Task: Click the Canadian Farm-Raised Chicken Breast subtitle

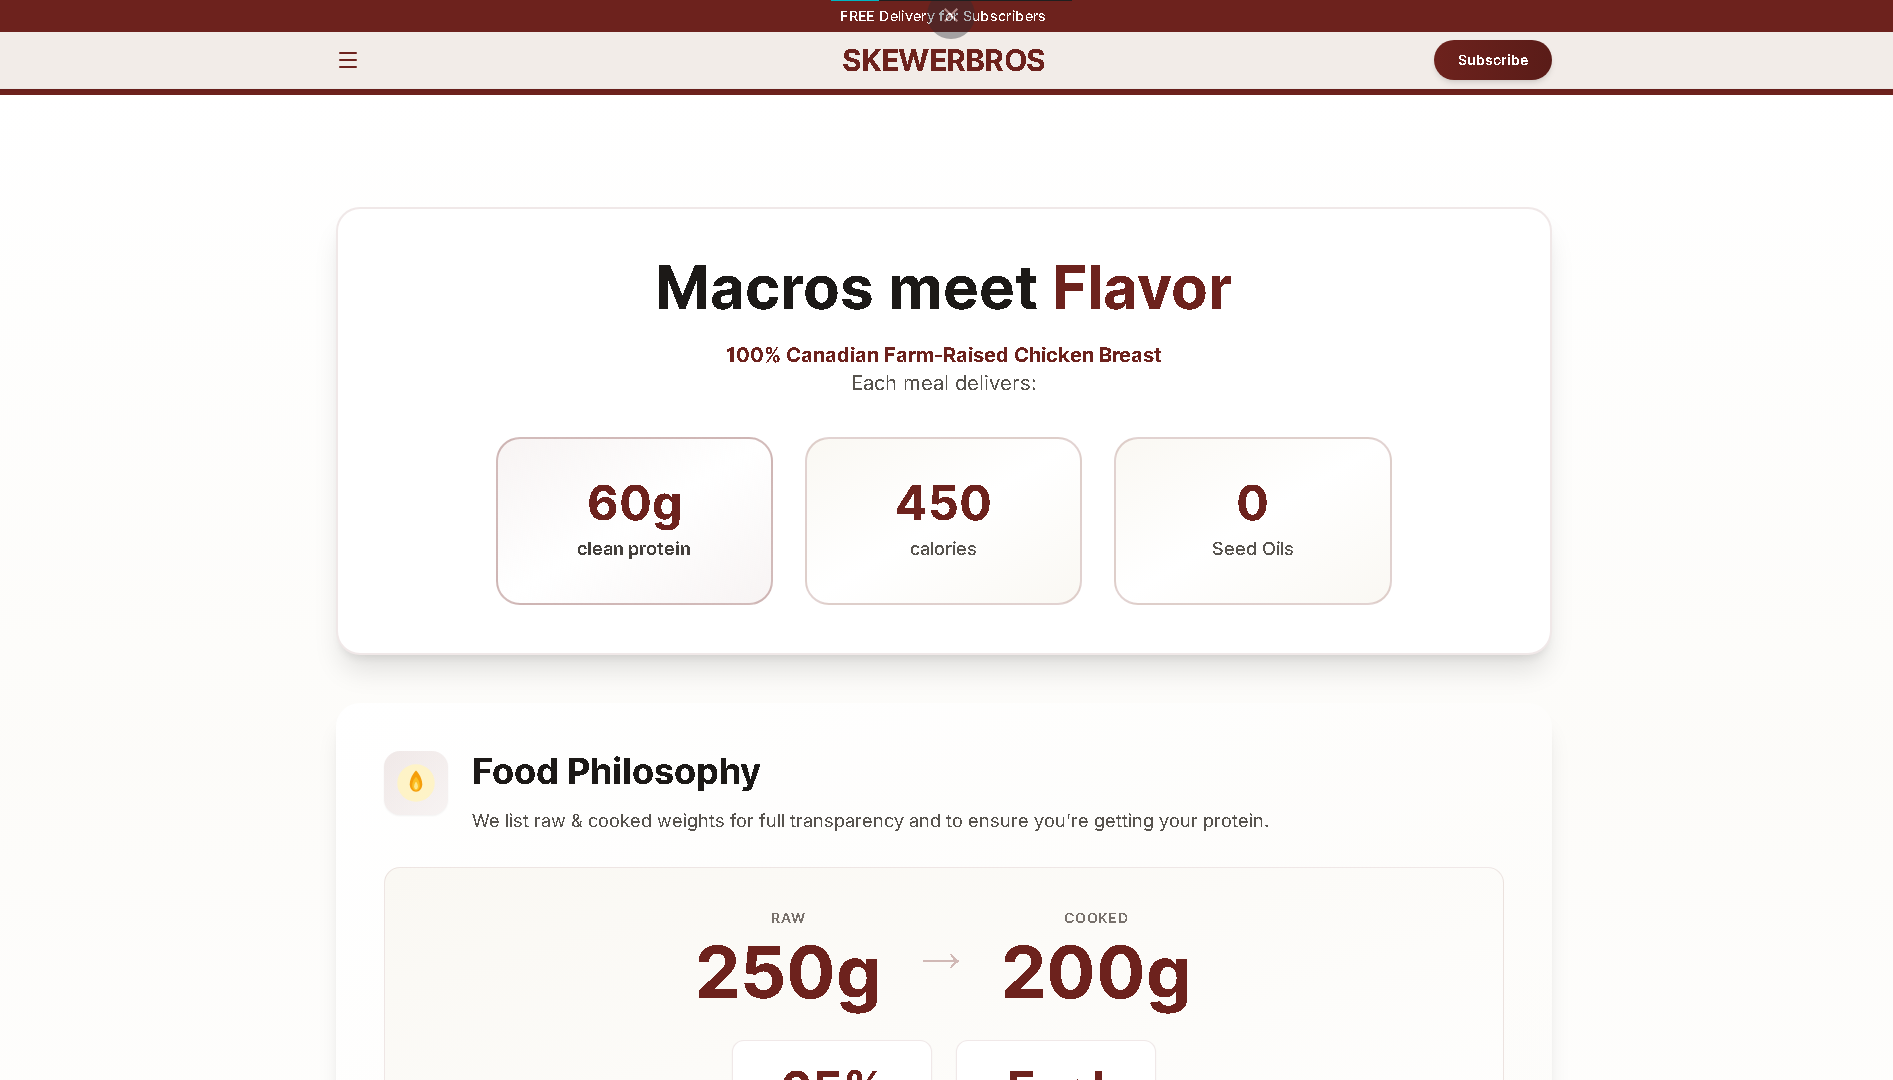Action: point(943,355)
